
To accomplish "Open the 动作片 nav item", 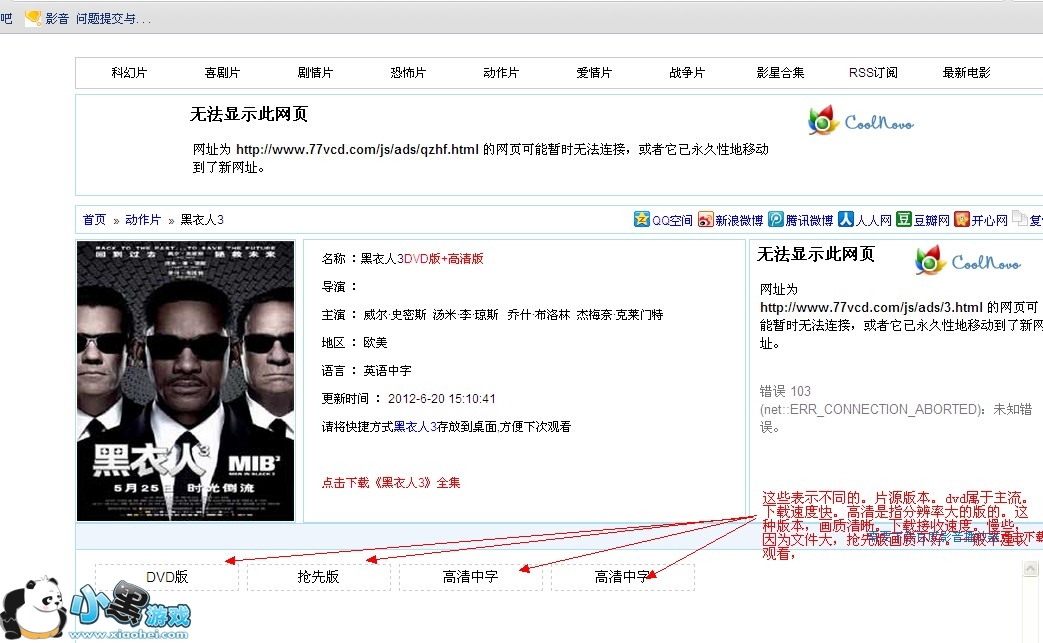I will click(x=501, y=72).
